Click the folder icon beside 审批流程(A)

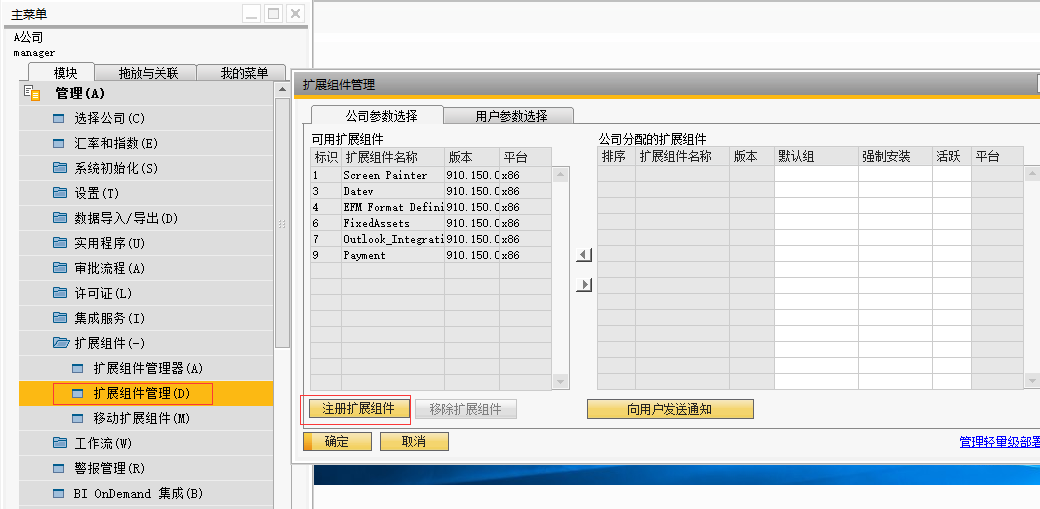click(x=60, y=268)
